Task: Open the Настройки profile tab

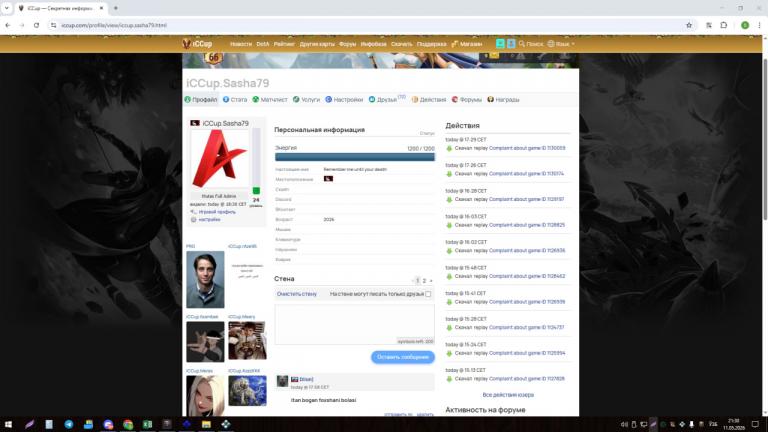Action: coord(344,99)
